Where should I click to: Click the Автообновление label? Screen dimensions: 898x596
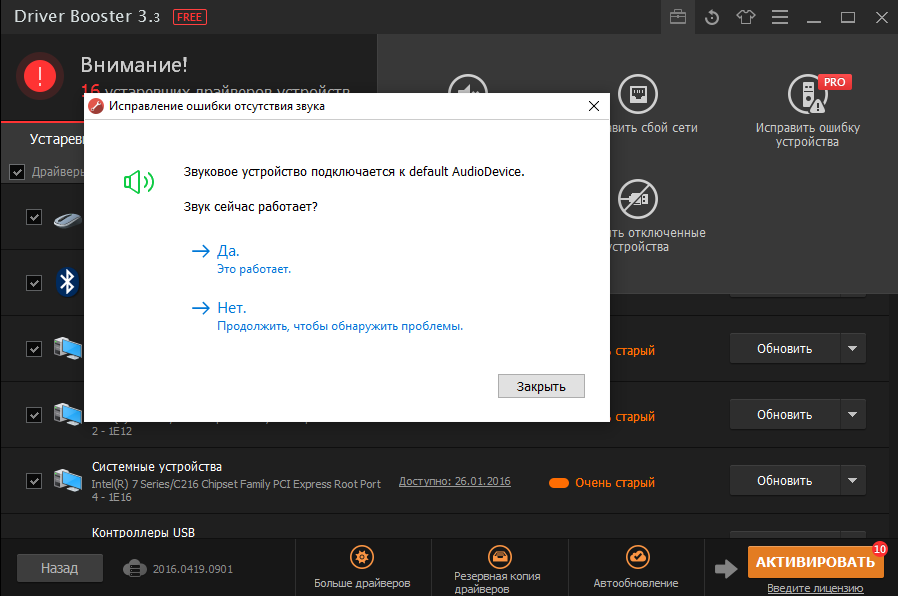point(636,583)
